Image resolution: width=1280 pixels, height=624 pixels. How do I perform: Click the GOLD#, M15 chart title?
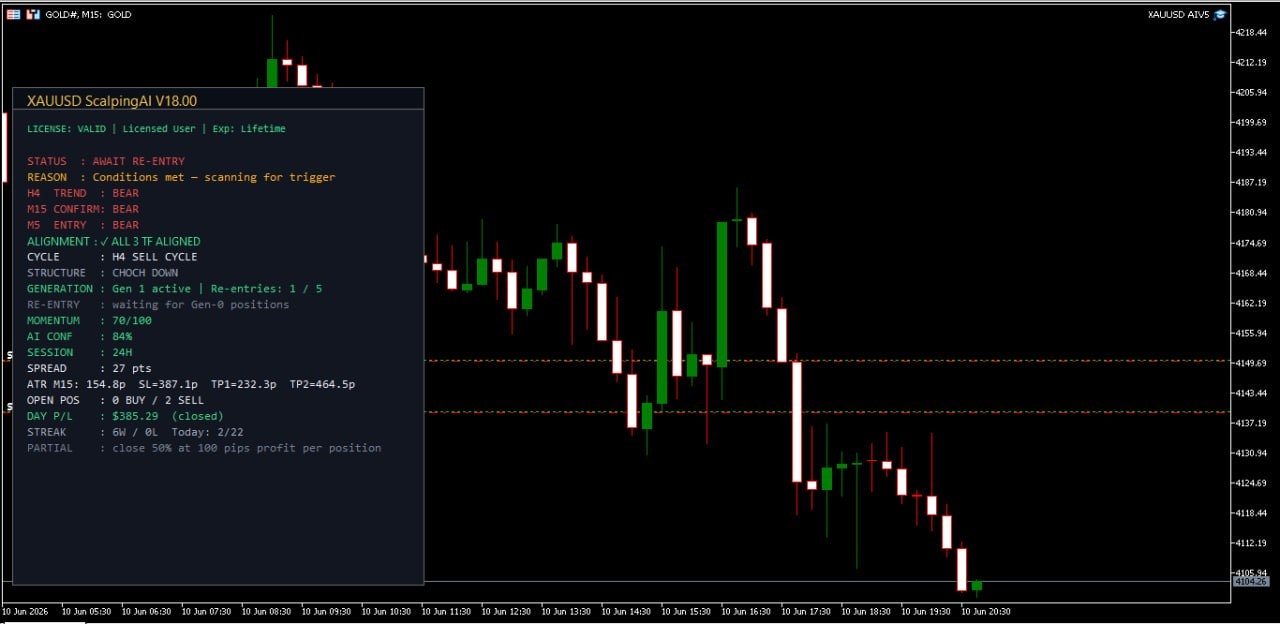pos(88,15)
